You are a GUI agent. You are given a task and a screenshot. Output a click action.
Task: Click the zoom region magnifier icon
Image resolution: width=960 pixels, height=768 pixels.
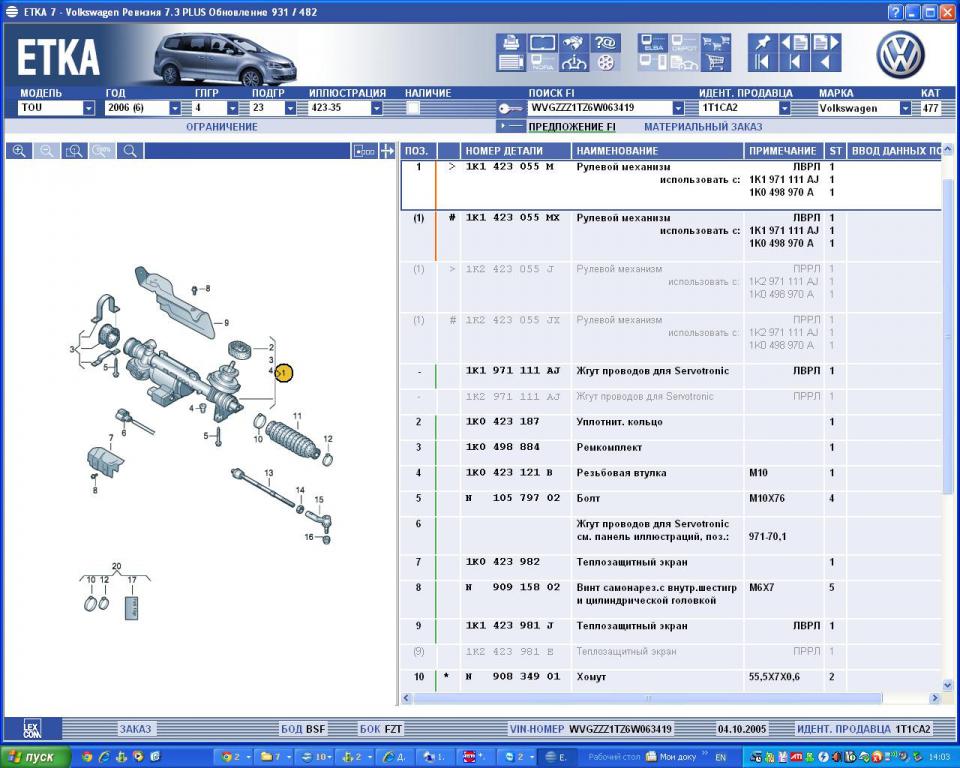tap(74, 151)
